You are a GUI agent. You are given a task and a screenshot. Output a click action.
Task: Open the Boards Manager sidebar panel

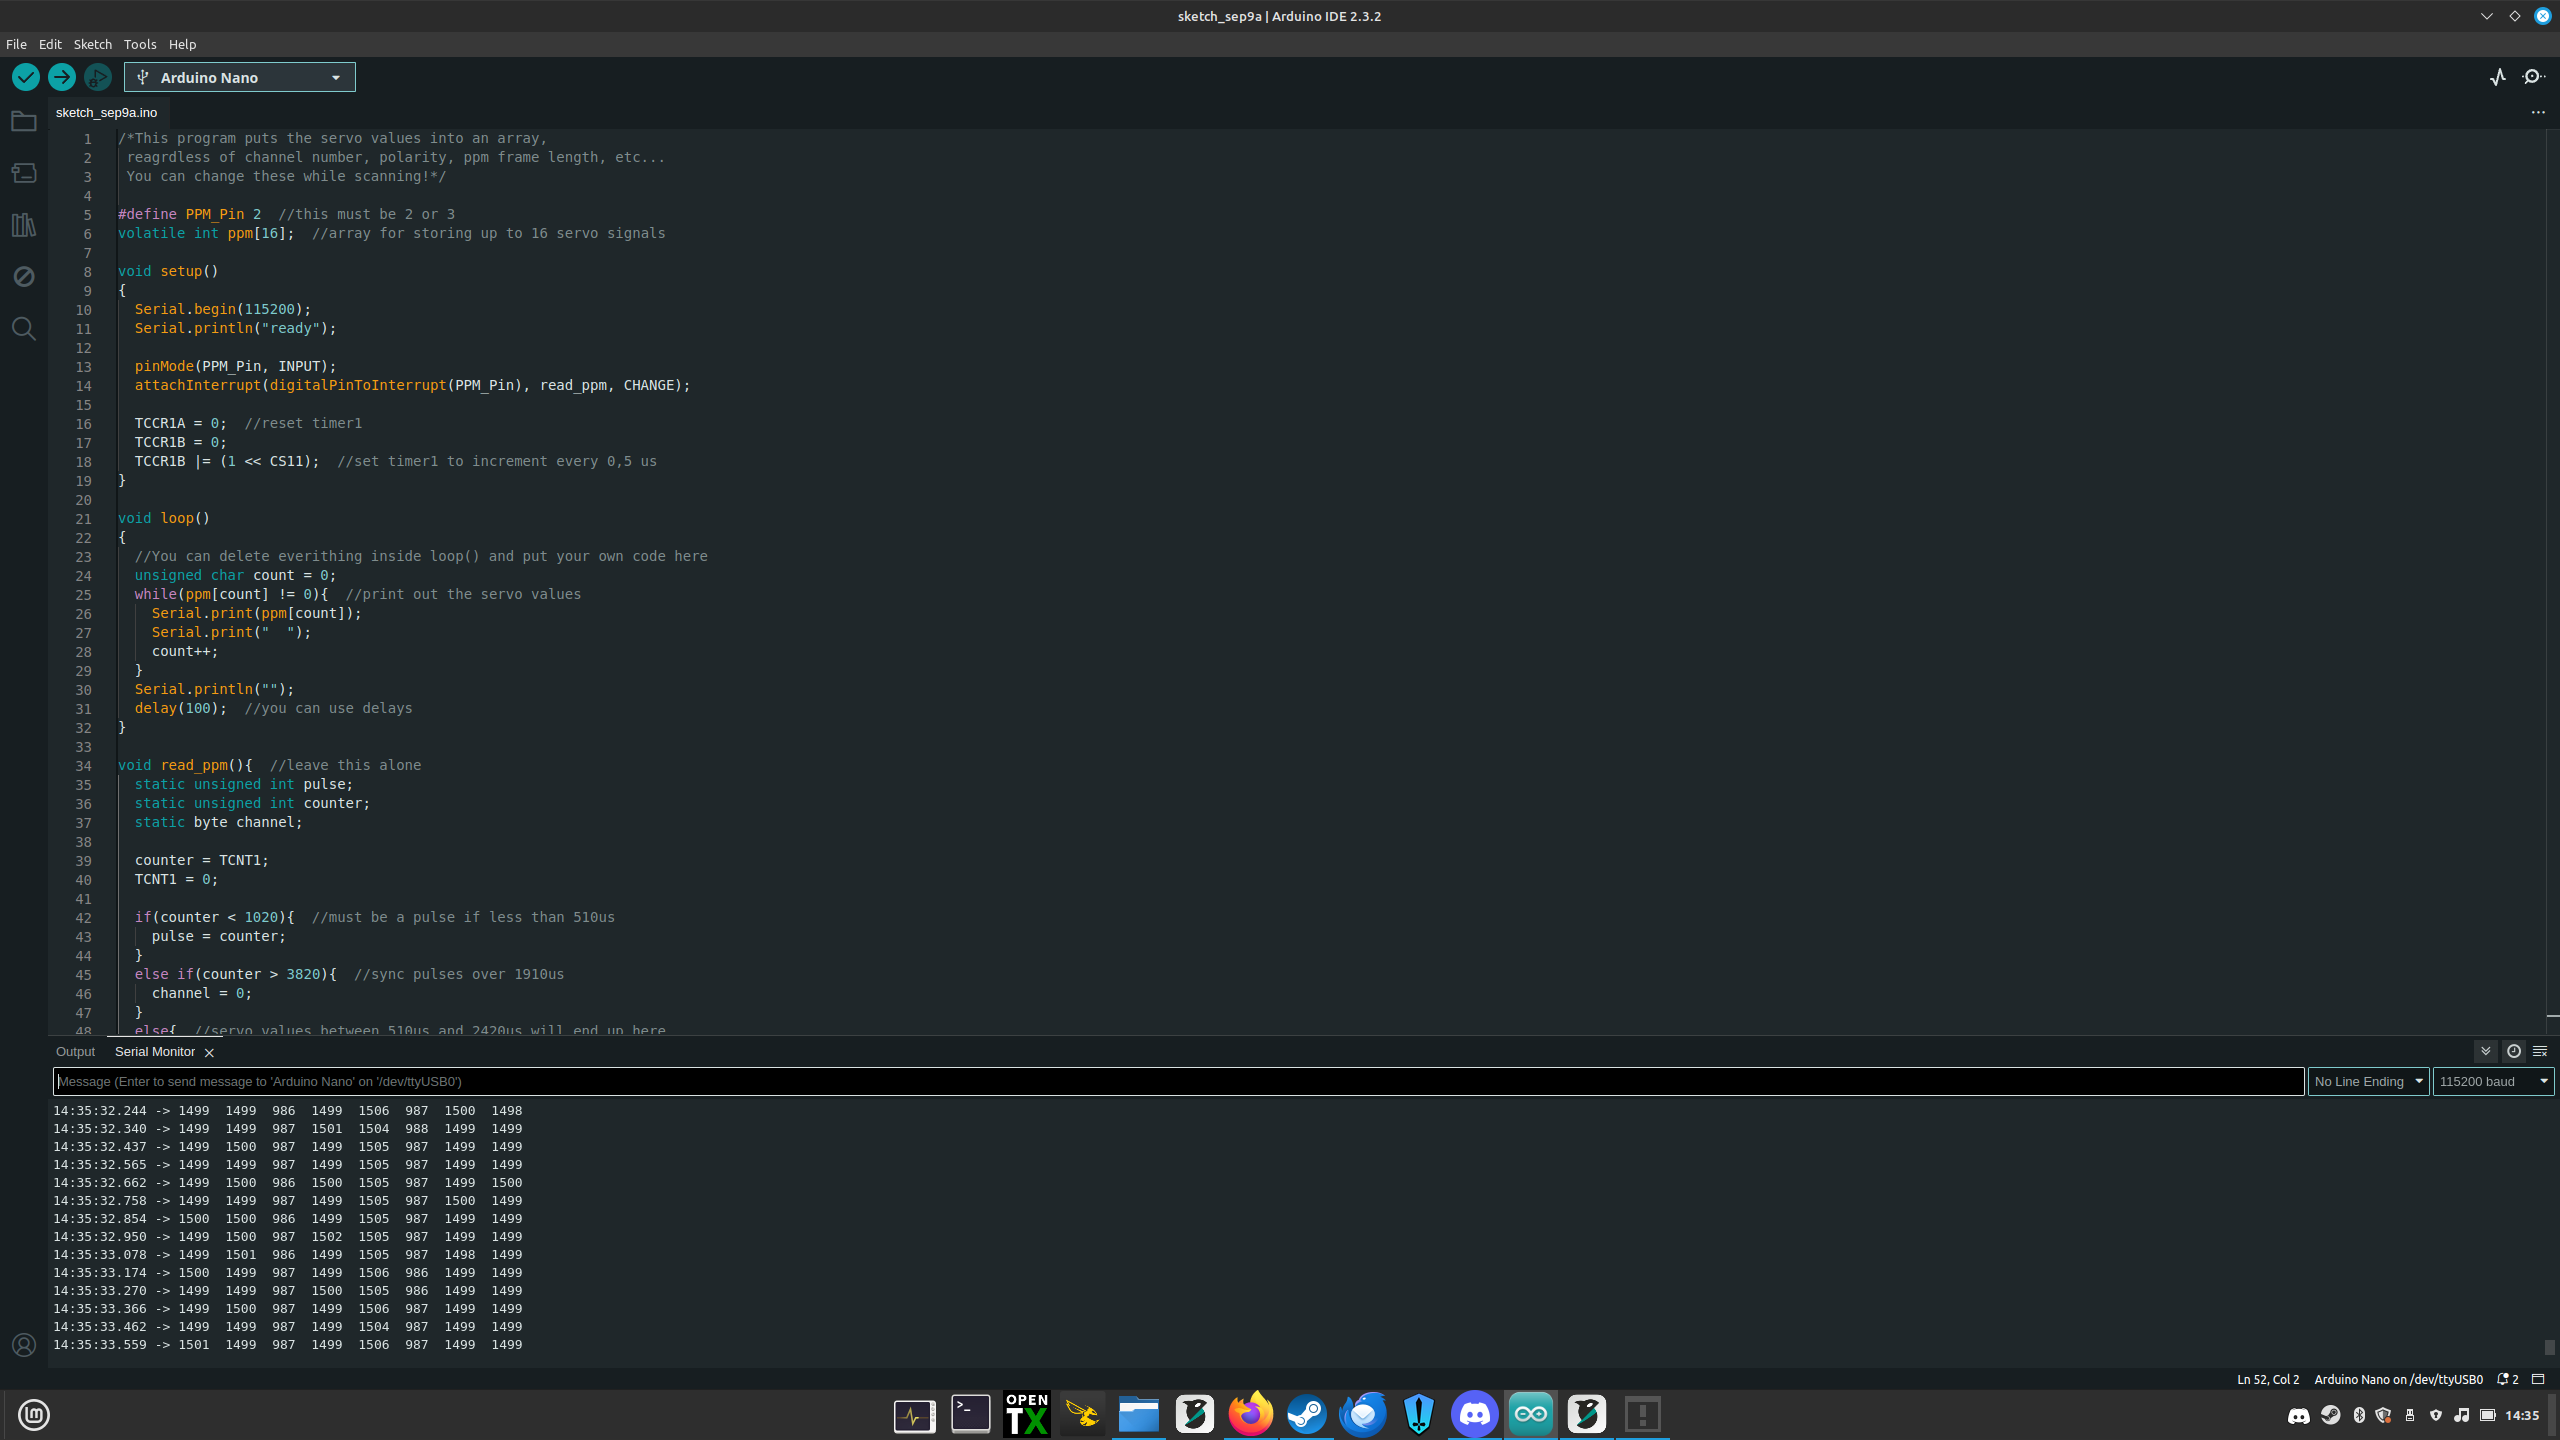tap(24, 173)
